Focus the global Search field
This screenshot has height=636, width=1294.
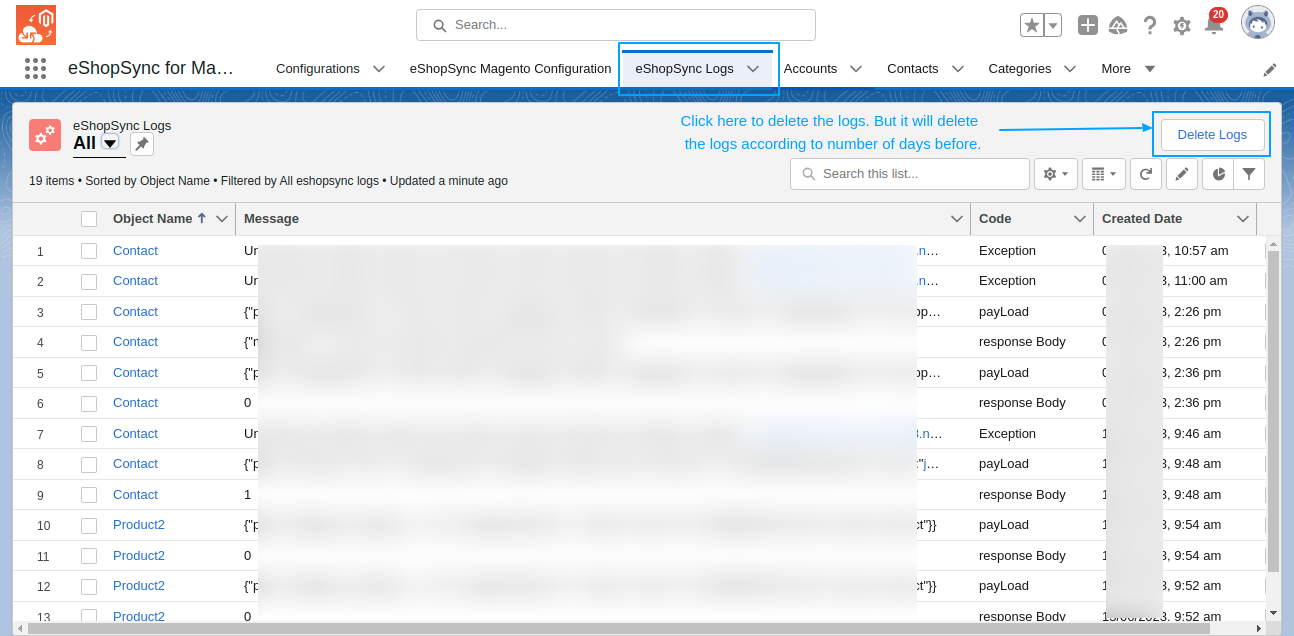pyautogui.click(x=616, y=25)
